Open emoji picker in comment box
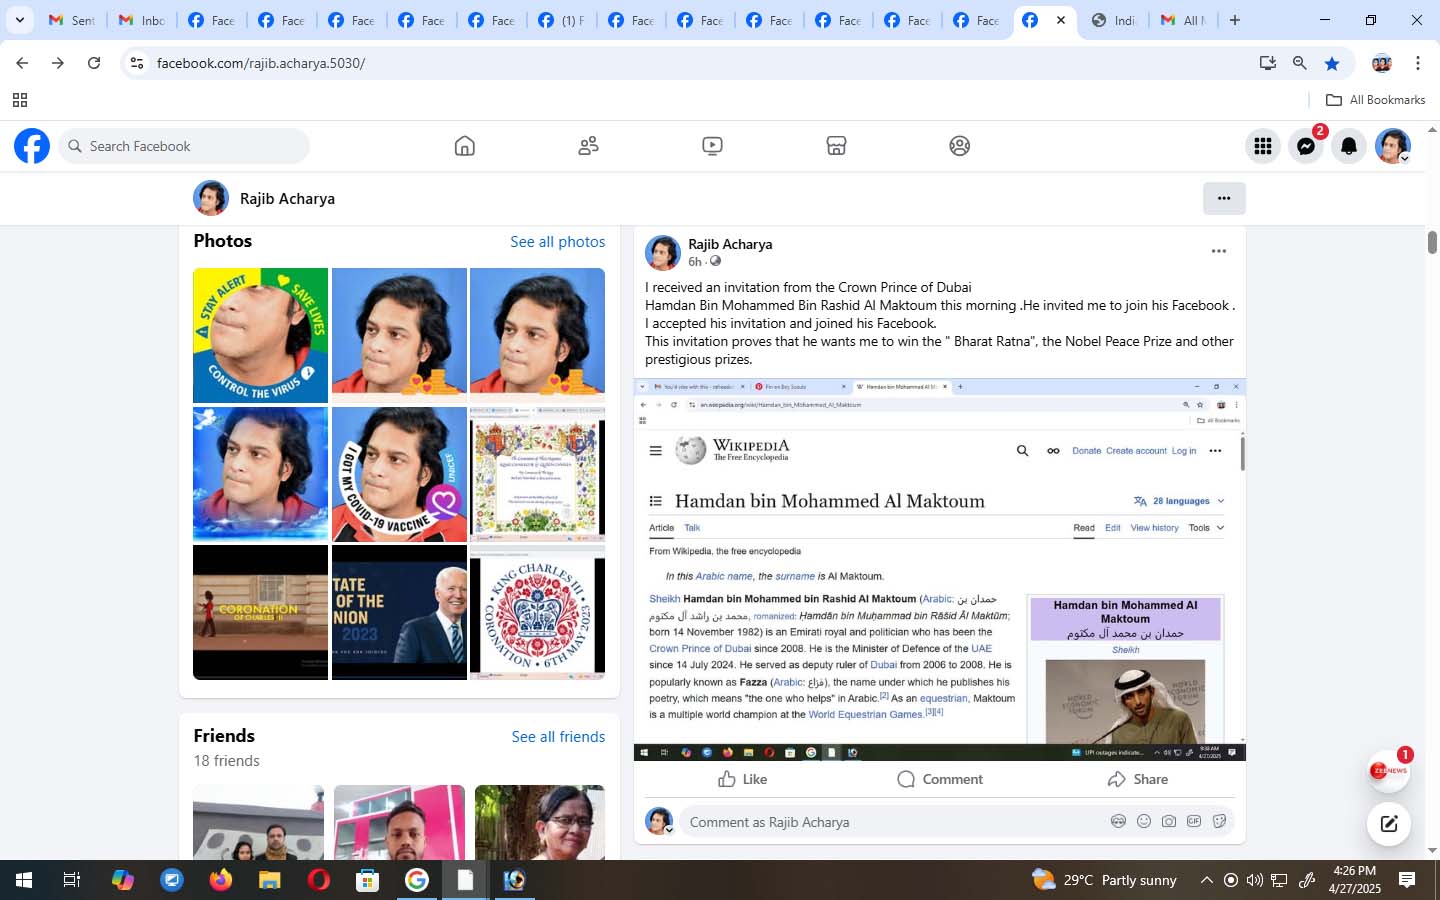This screenshot has width=1440, height=900. [1144, 821]
